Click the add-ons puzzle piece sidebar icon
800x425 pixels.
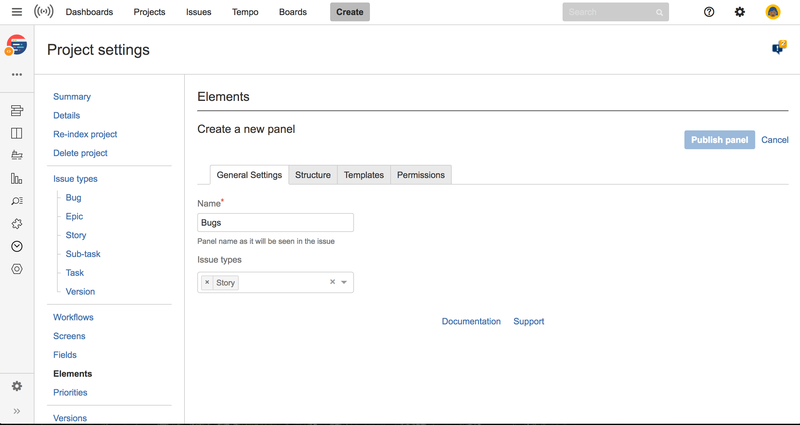pyautogui.click(x=16, y=224)
